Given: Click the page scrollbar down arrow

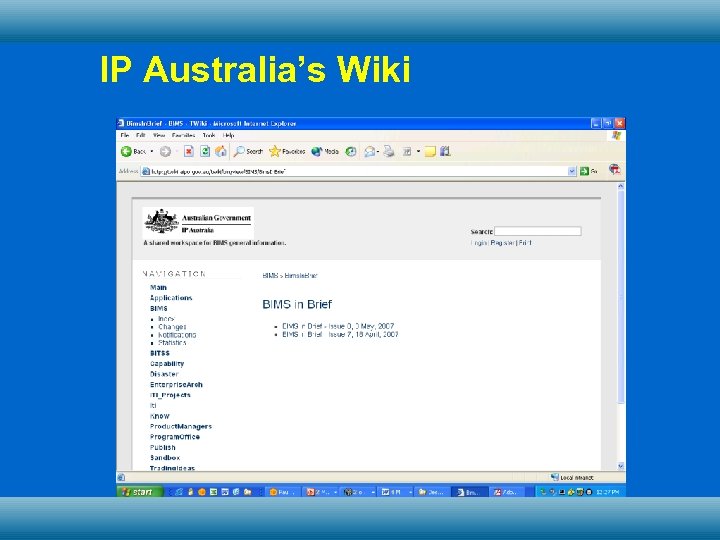Looking at the screenshot, I should coord(620,466).
